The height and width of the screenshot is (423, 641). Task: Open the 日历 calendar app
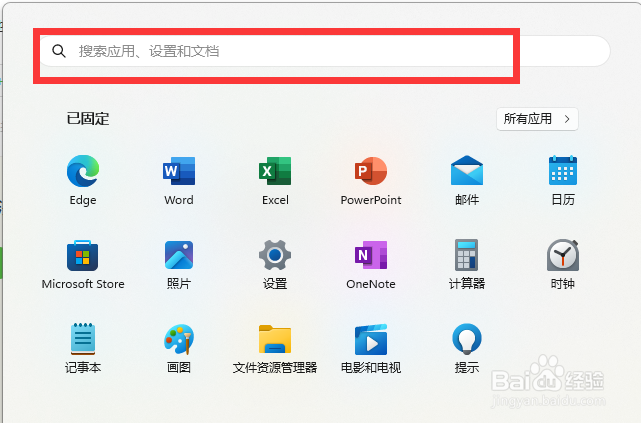(x=563, y=170)
